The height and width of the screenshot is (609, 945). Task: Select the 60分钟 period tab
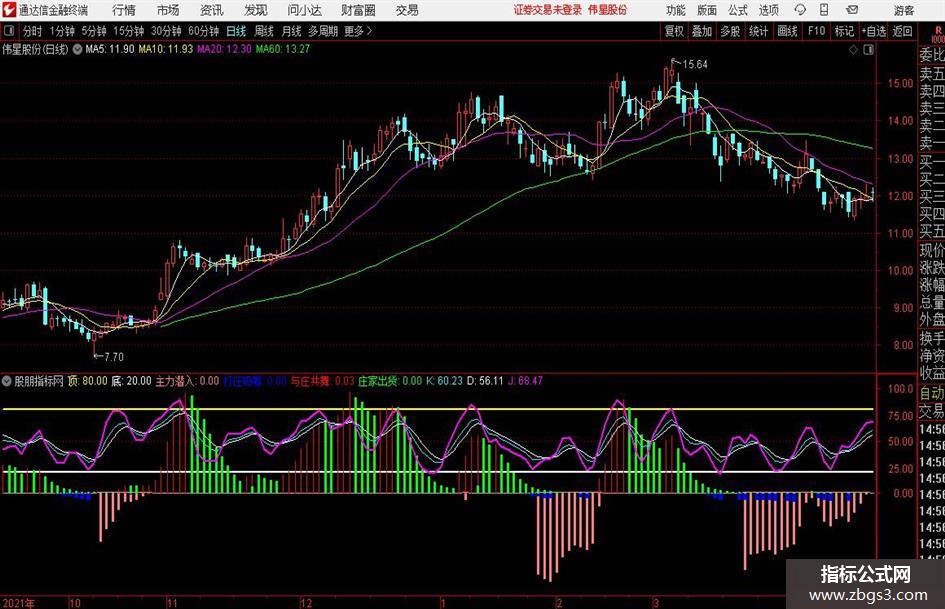tap(203, 31)
